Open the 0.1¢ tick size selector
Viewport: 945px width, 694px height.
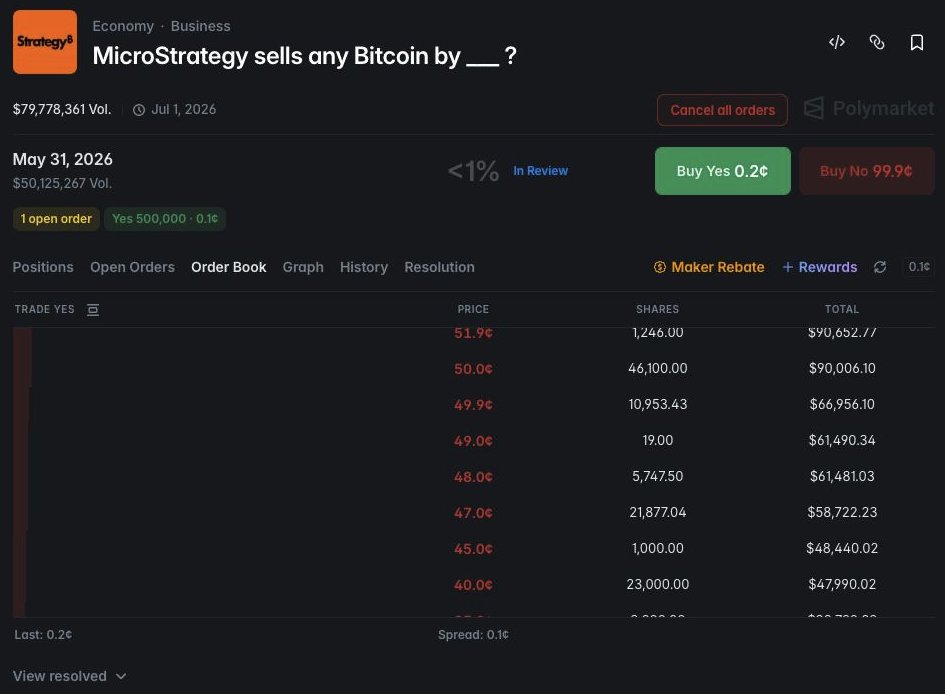click(918, 267)
